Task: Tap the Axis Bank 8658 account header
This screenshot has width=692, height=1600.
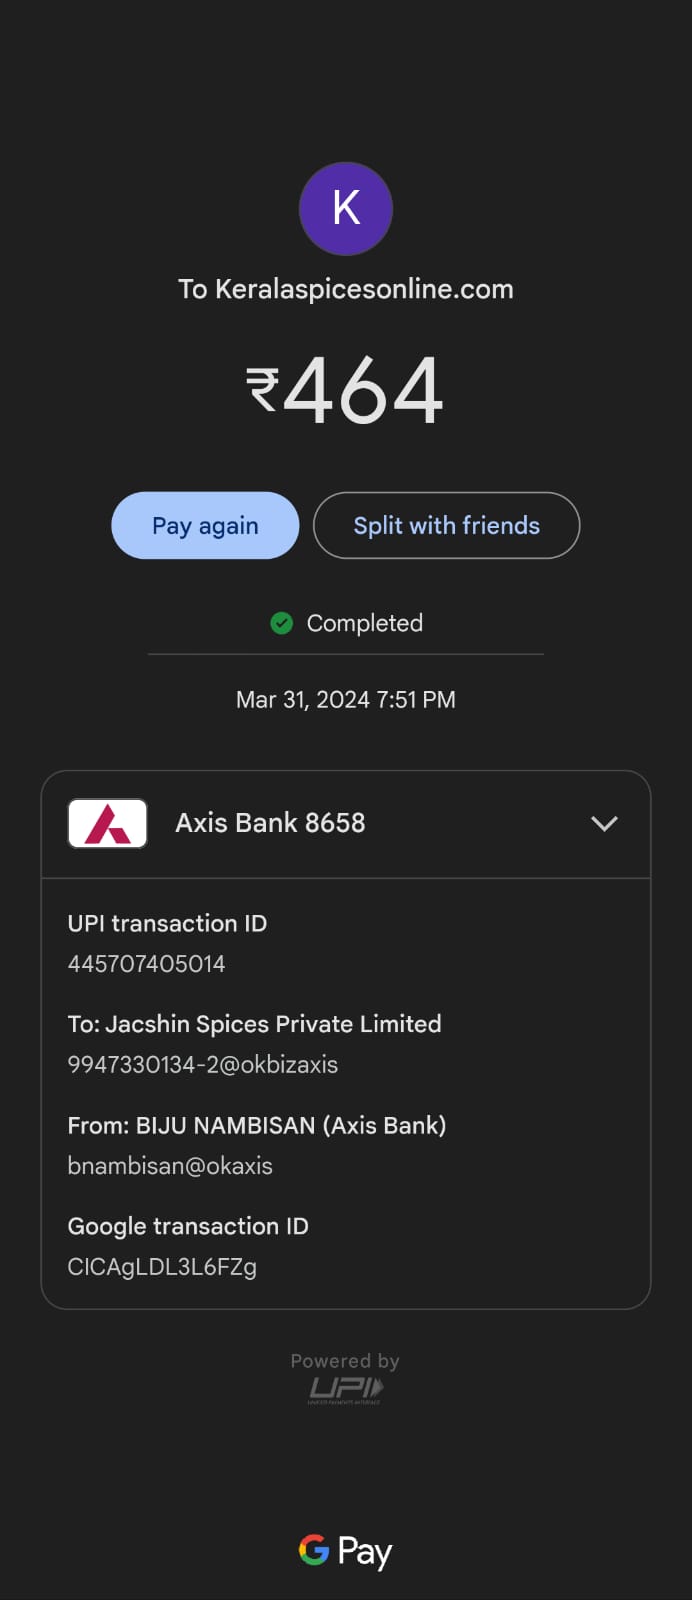Action: [270, 823]
